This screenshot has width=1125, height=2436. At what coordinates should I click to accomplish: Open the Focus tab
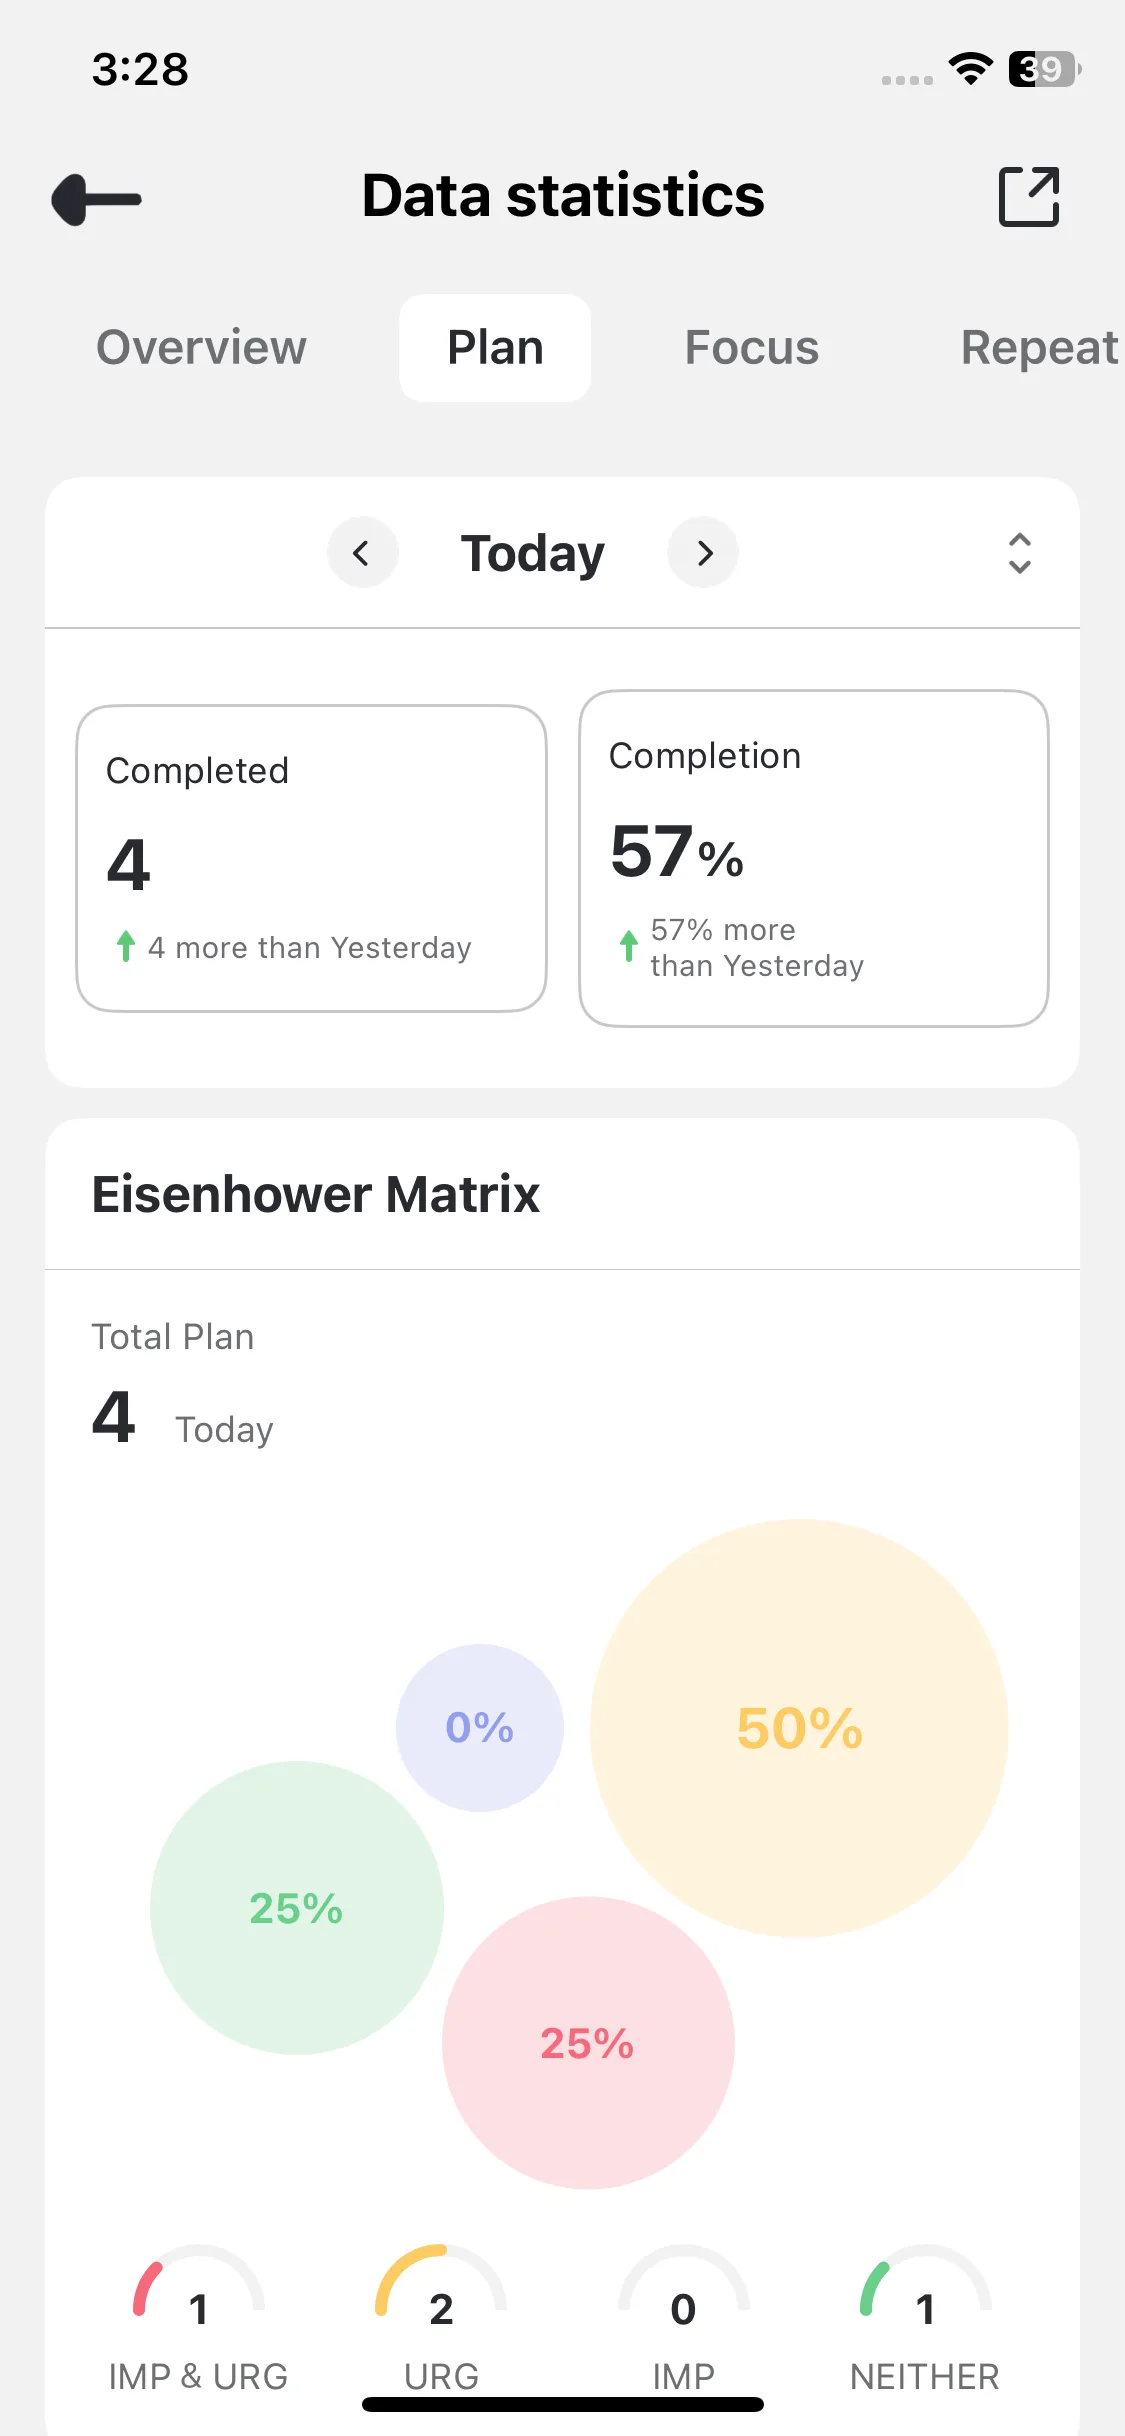pyautogui.click(x=751, y=348)
